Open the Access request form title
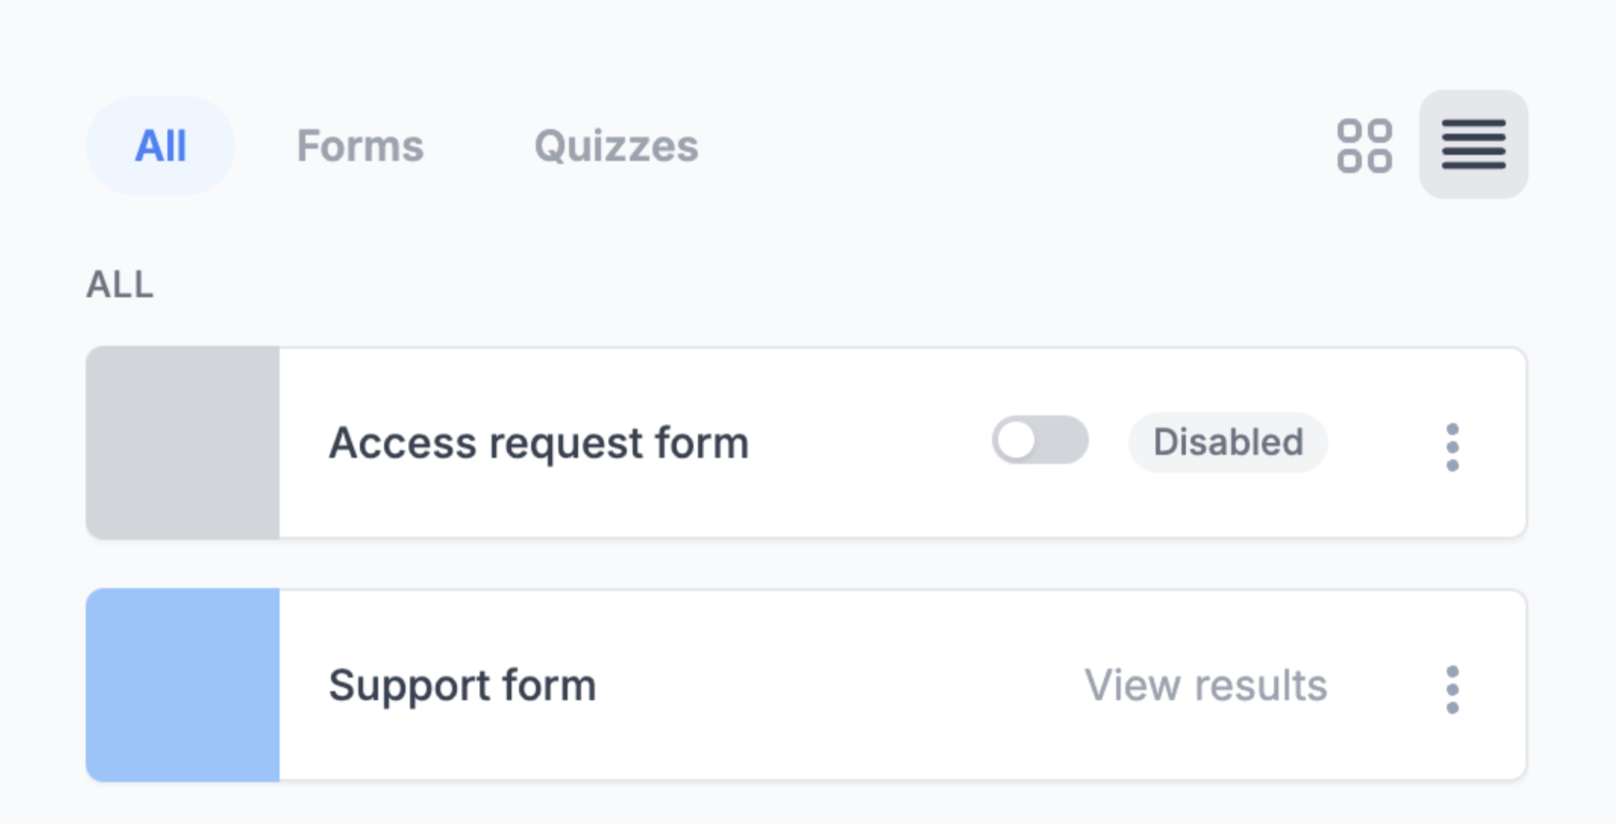This screenshot has width=1616, height=832. coord(538,443)
